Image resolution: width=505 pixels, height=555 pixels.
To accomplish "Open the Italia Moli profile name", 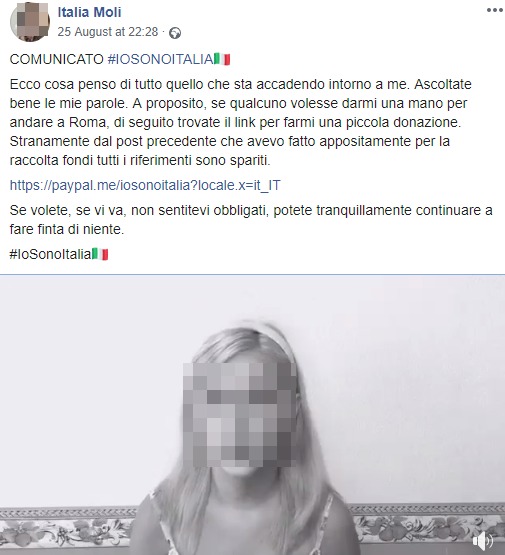I will coord(89,12).
